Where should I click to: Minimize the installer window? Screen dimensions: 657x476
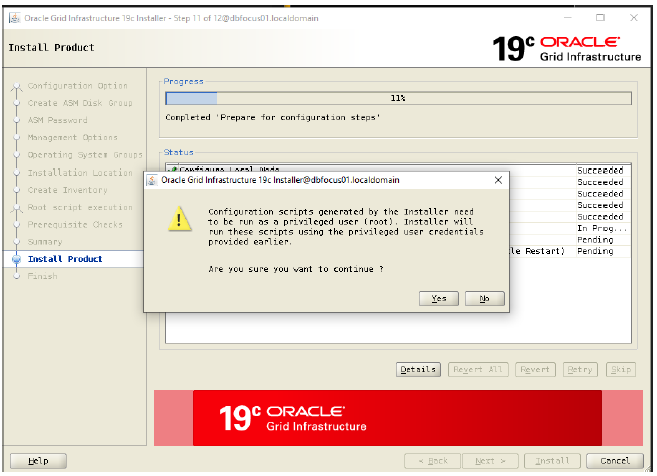tap(567, 18)
